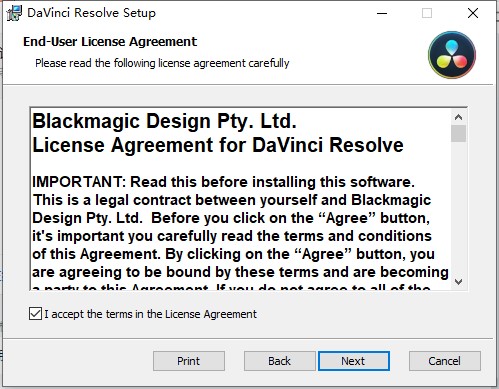499x389 pixels.
Task: Click 'Please read the following license' text
Action: pos(162,63)
